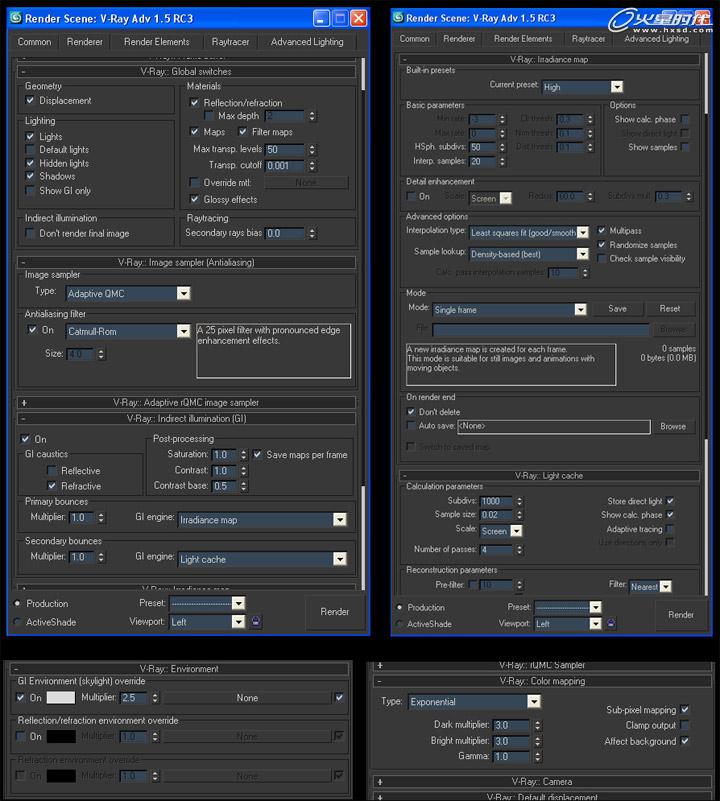Toggle the Hidden lights checkbox
The width and height of the screenshot is (720, 801).
coord(30,163)
